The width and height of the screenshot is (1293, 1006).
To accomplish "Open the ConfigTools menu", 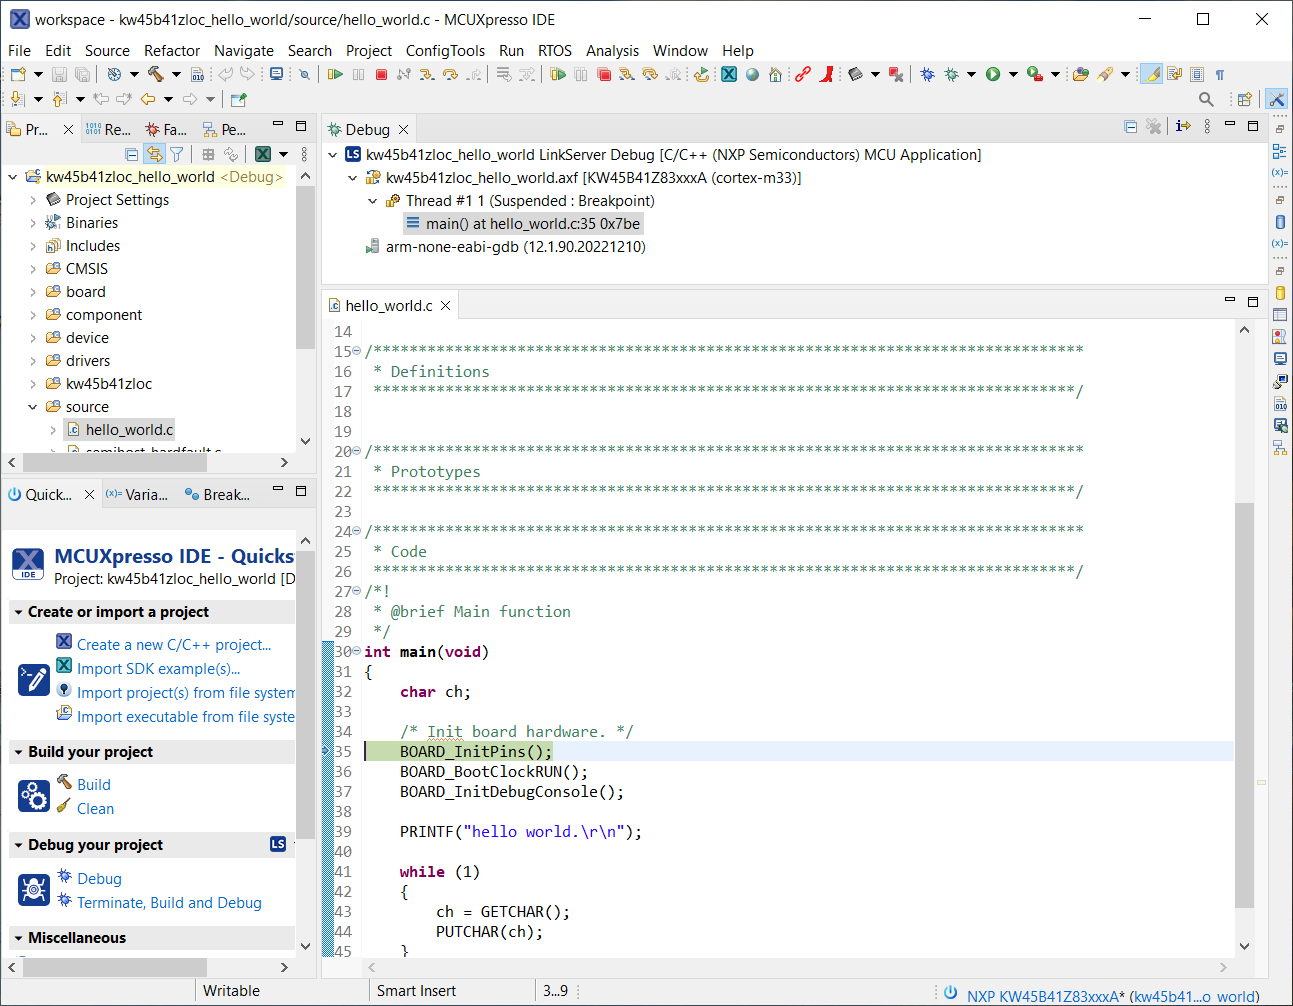I will [445, 51].
